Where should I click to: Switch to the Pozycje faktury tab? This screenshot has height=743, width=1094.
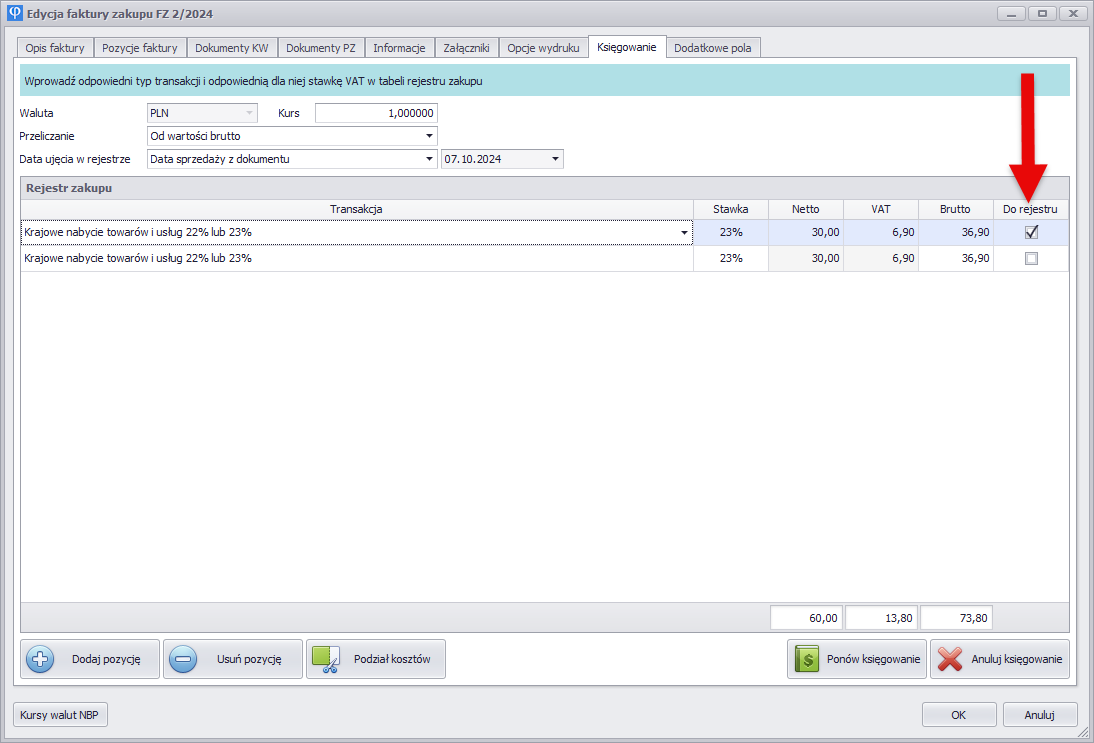tap(140, 48)
